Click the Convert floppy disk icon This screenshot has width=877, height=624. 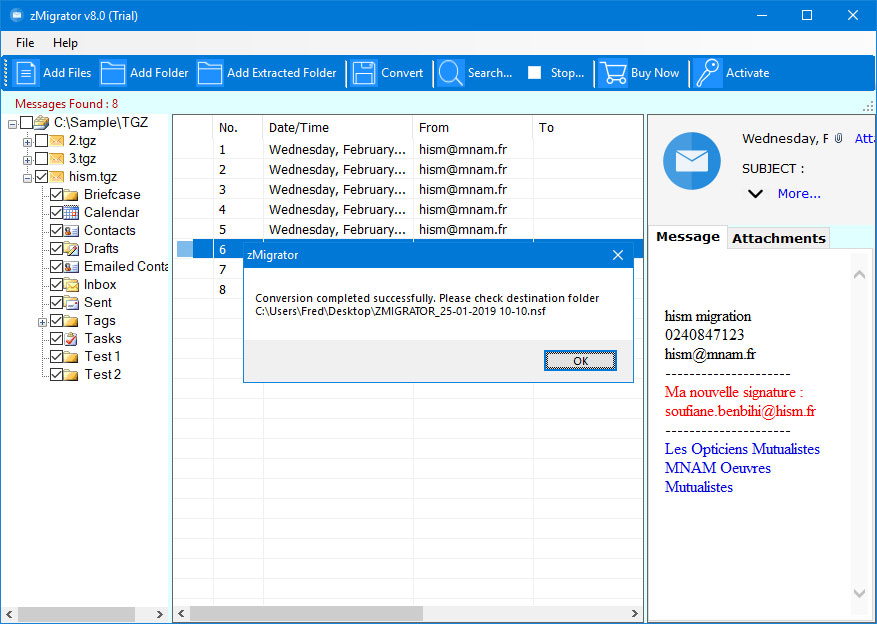tap(364, 73)
